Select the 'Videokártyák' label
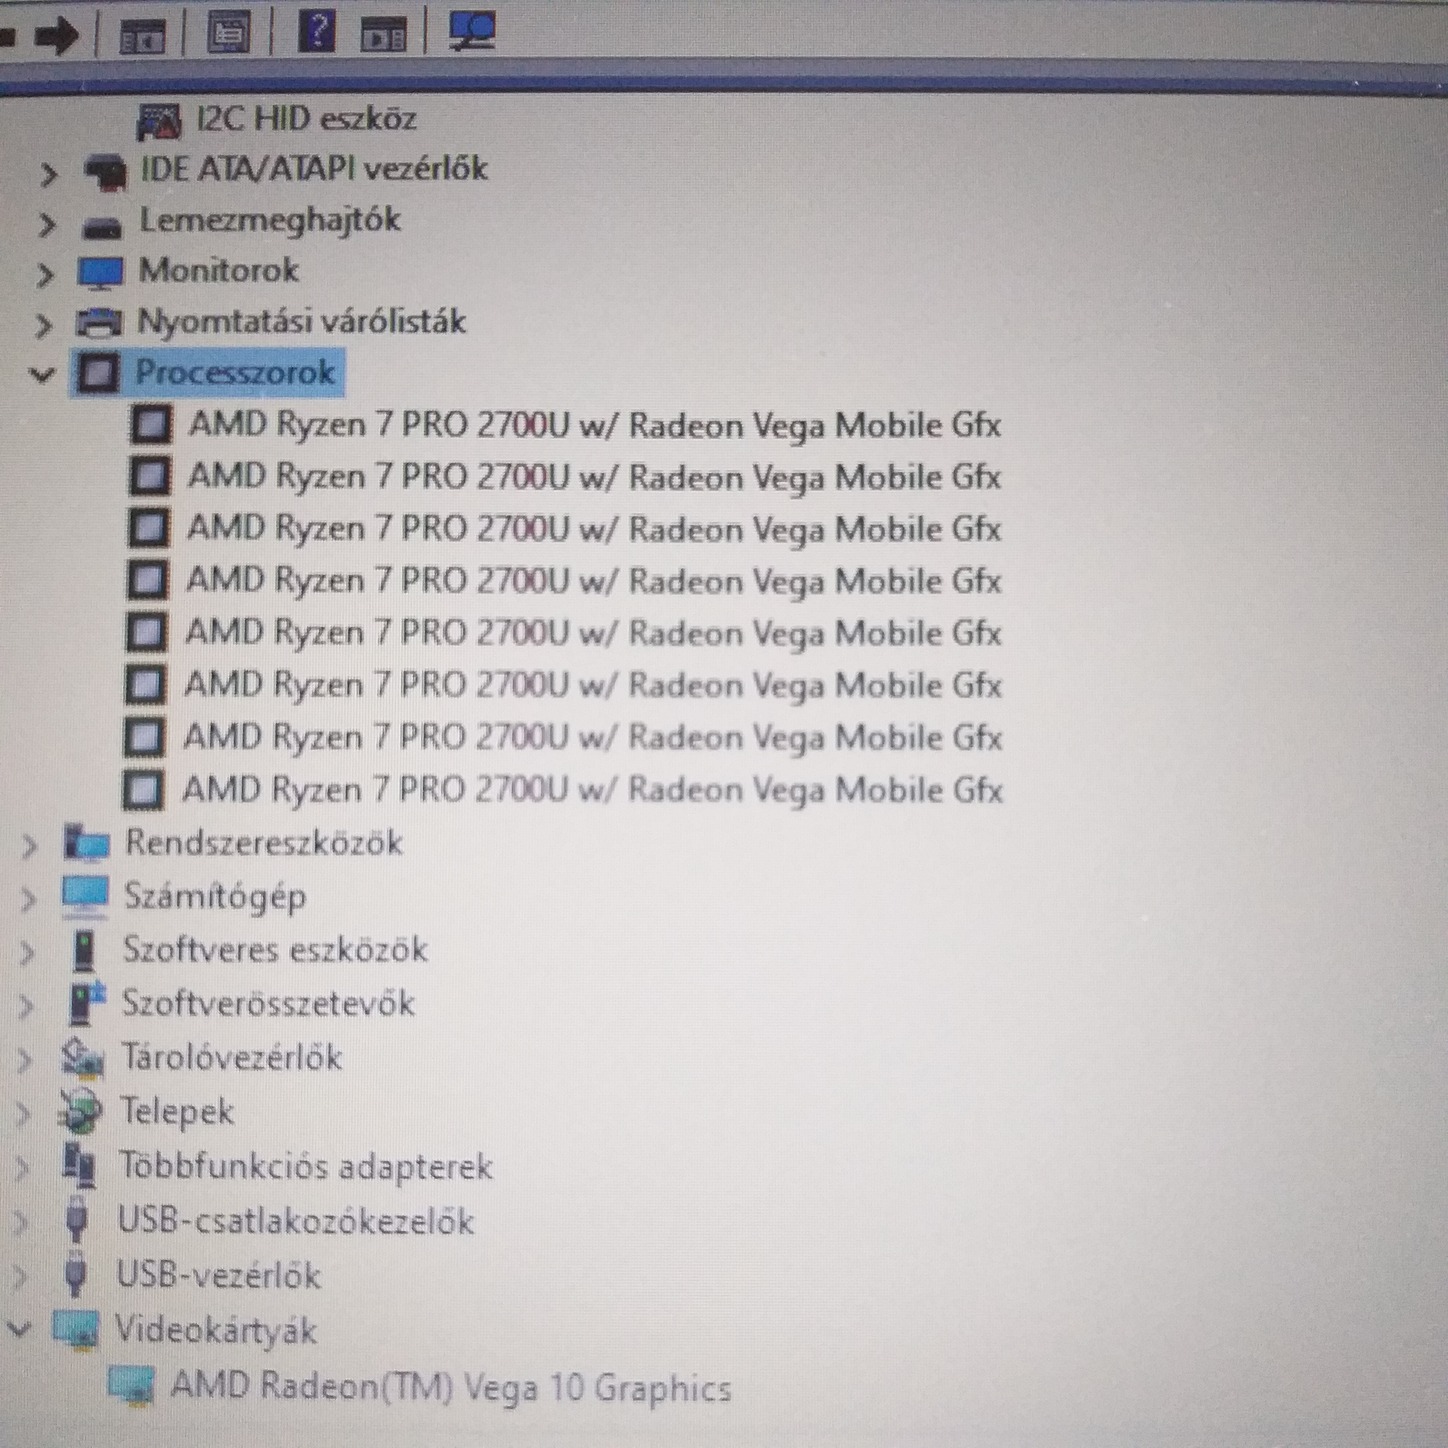The width and height of the screenshot is (1448, 1448). pyautogui.click(x=215, y=1330)
